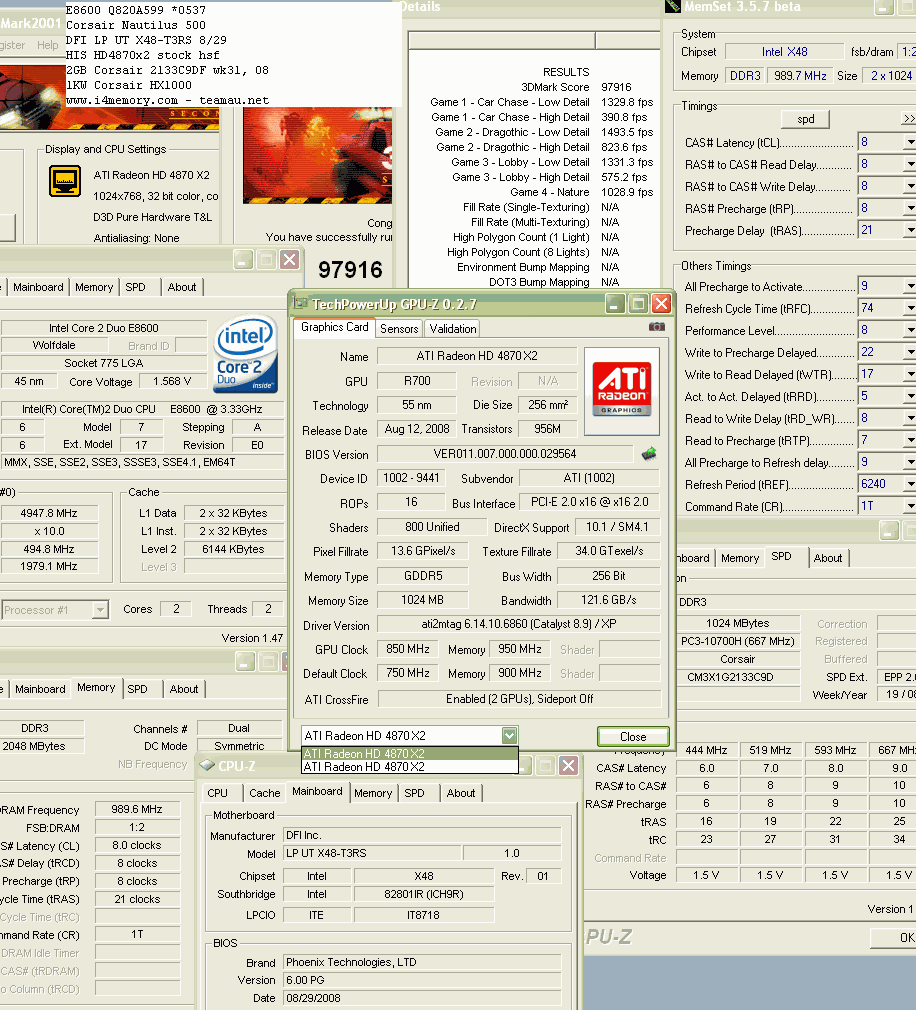Open CPU tab in CPU-Z motherboard window

click(x=218, y=793)
